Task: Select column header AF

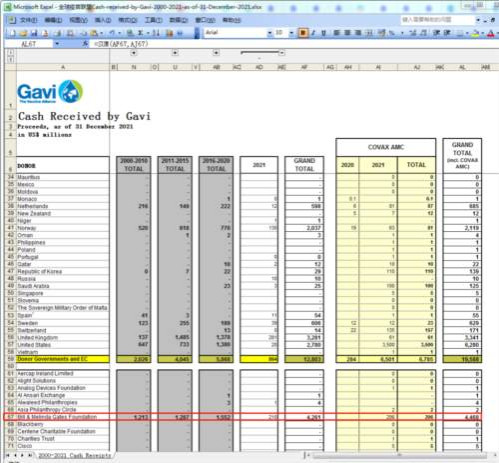Action: (304, 67)
